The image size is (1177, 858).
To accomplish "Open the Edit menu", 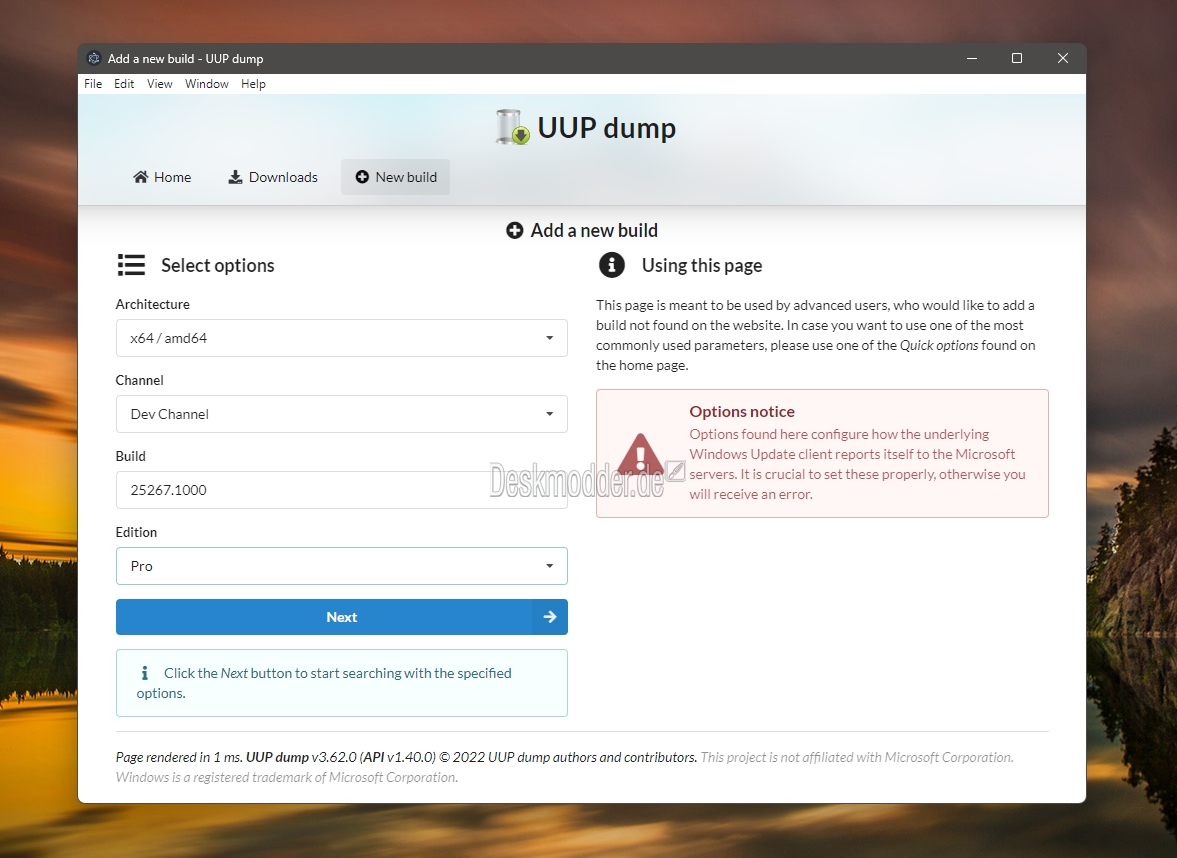I will click(124, 84).
